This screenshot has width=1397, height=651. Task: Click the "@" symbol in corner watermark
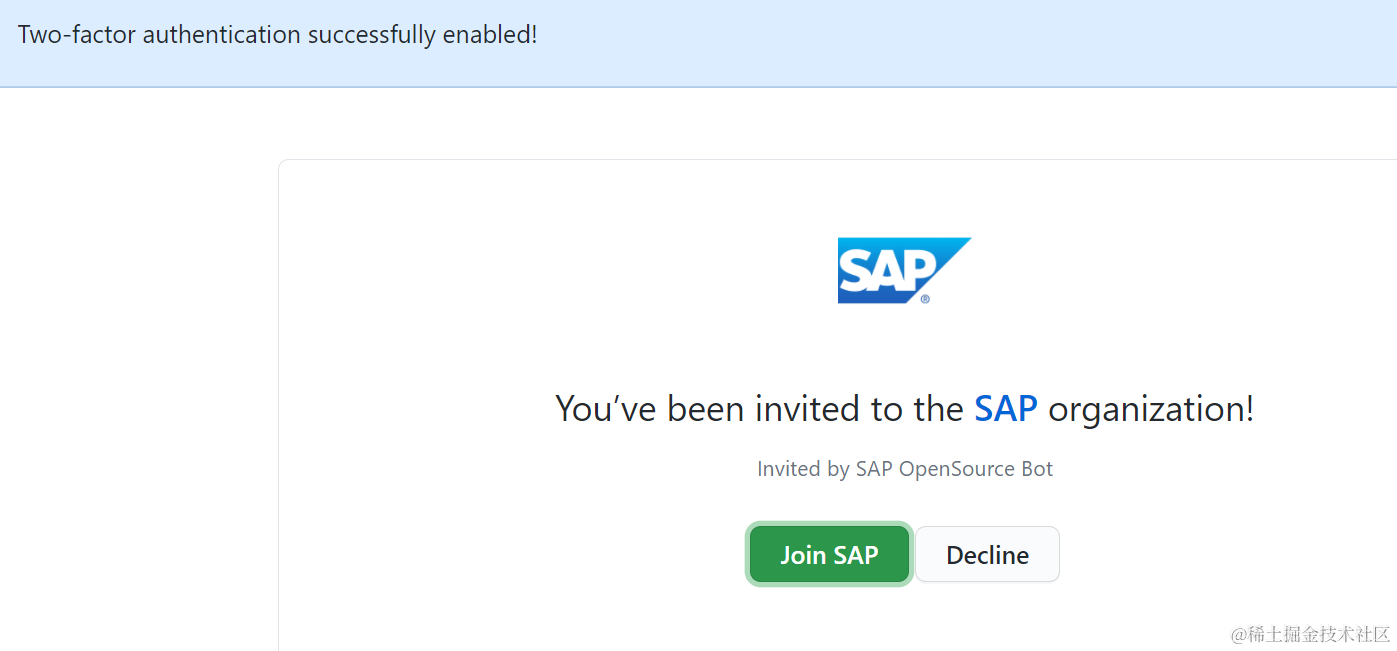pyautogui.click(x=1239, y=635)
